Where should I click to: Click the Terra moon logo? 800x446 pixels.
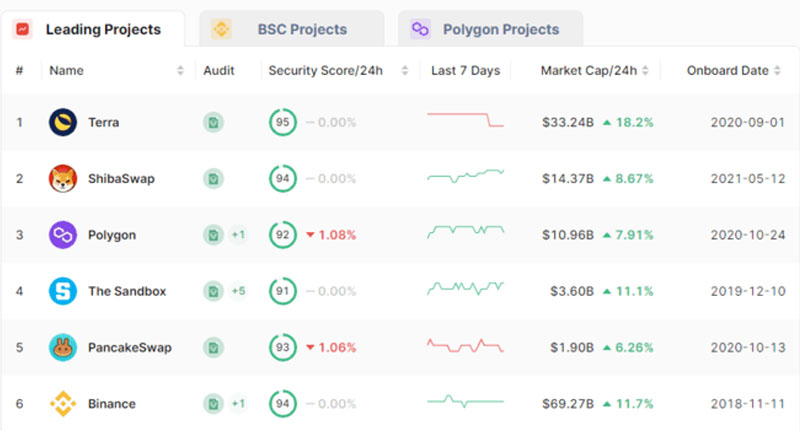pos(63,122)
